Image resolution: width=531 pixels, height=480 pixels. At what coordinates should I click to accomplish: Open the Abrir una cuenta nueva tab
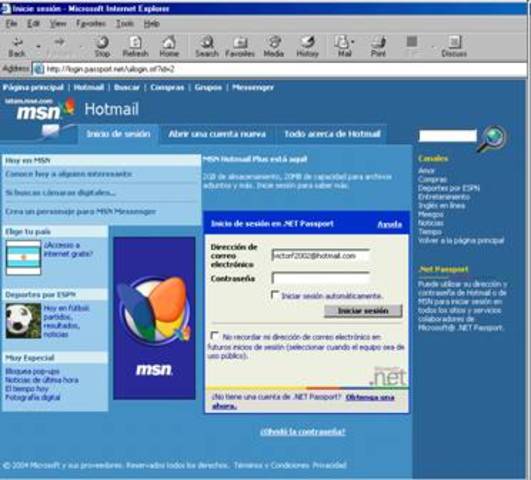(217, 134)
